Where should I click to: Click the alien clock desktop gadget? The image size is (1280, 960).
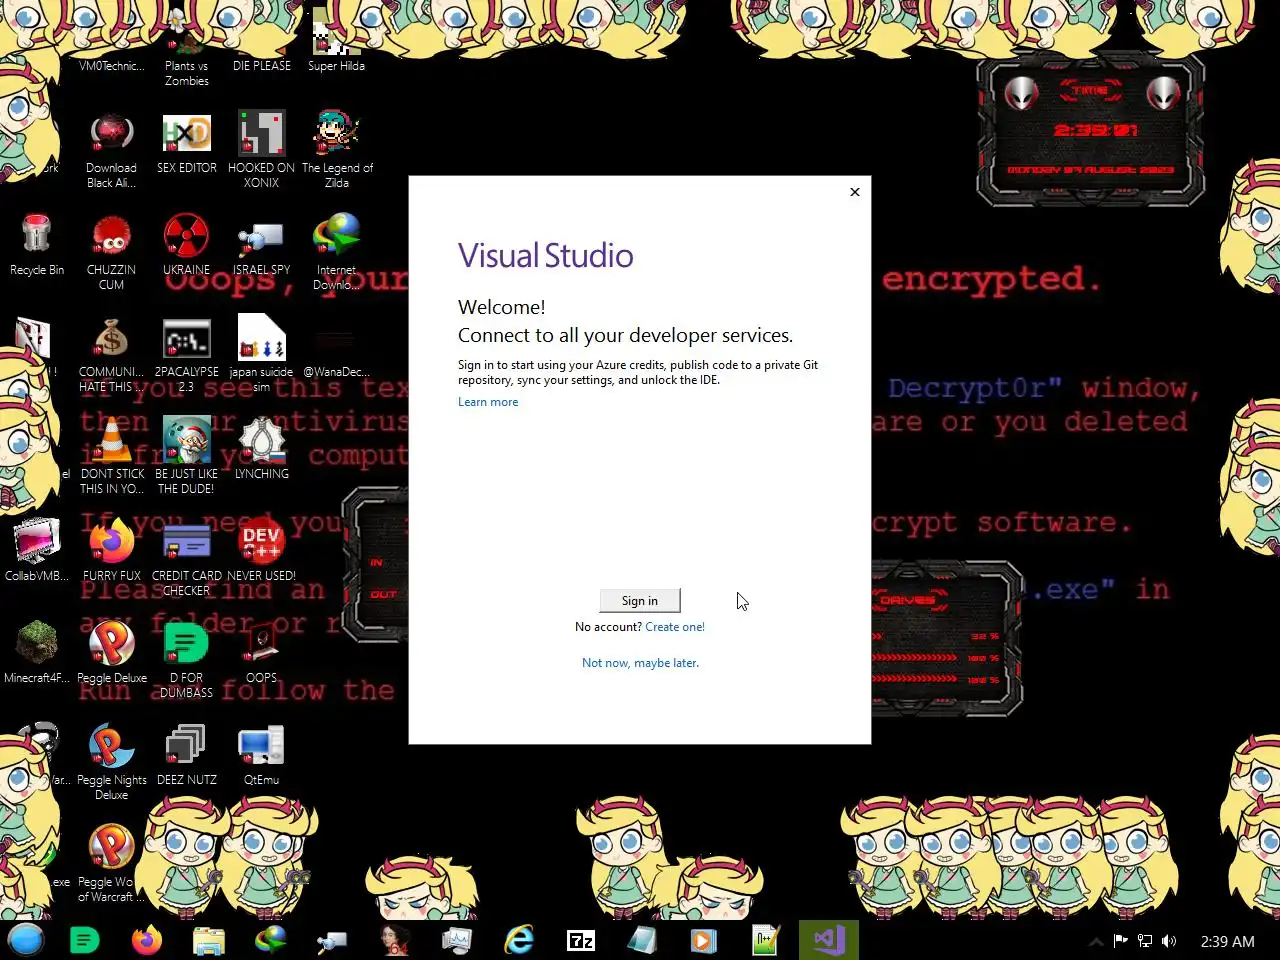click(x=1091, y=130)
